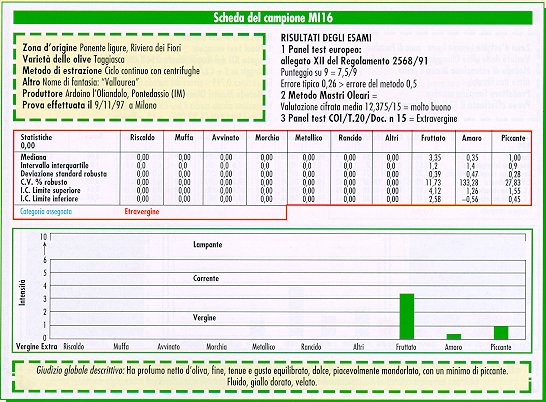Viewport: 546px width, 402px height.
Task: Select Amaro lower limit value '-0,56'
Action: (470, 199)
